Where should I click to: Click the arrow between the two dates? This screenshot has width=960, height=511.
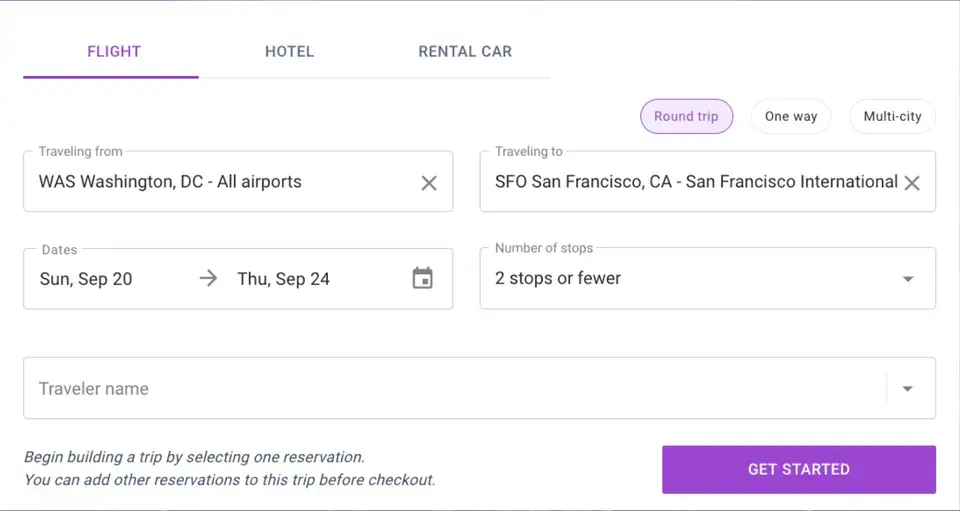208,278
